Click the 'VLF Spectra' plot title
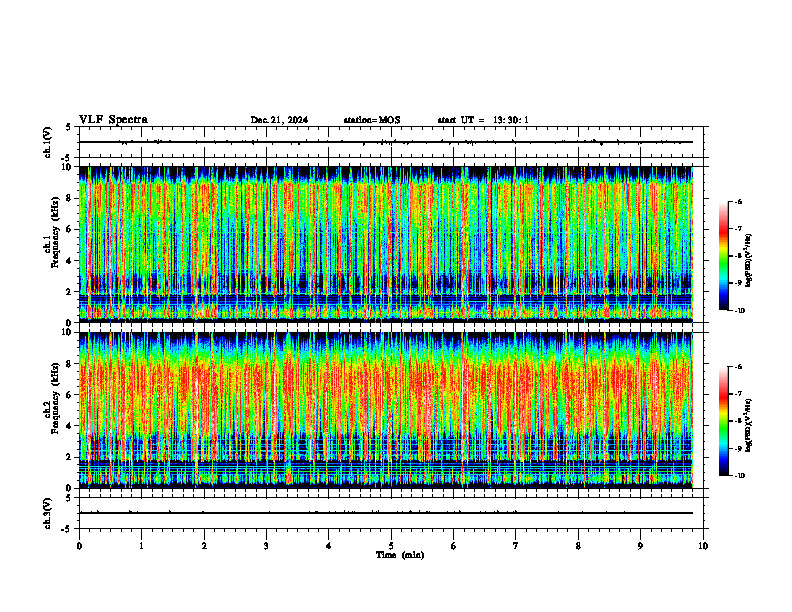Screen dimensions: 792x612 click(x=113, y=120)
